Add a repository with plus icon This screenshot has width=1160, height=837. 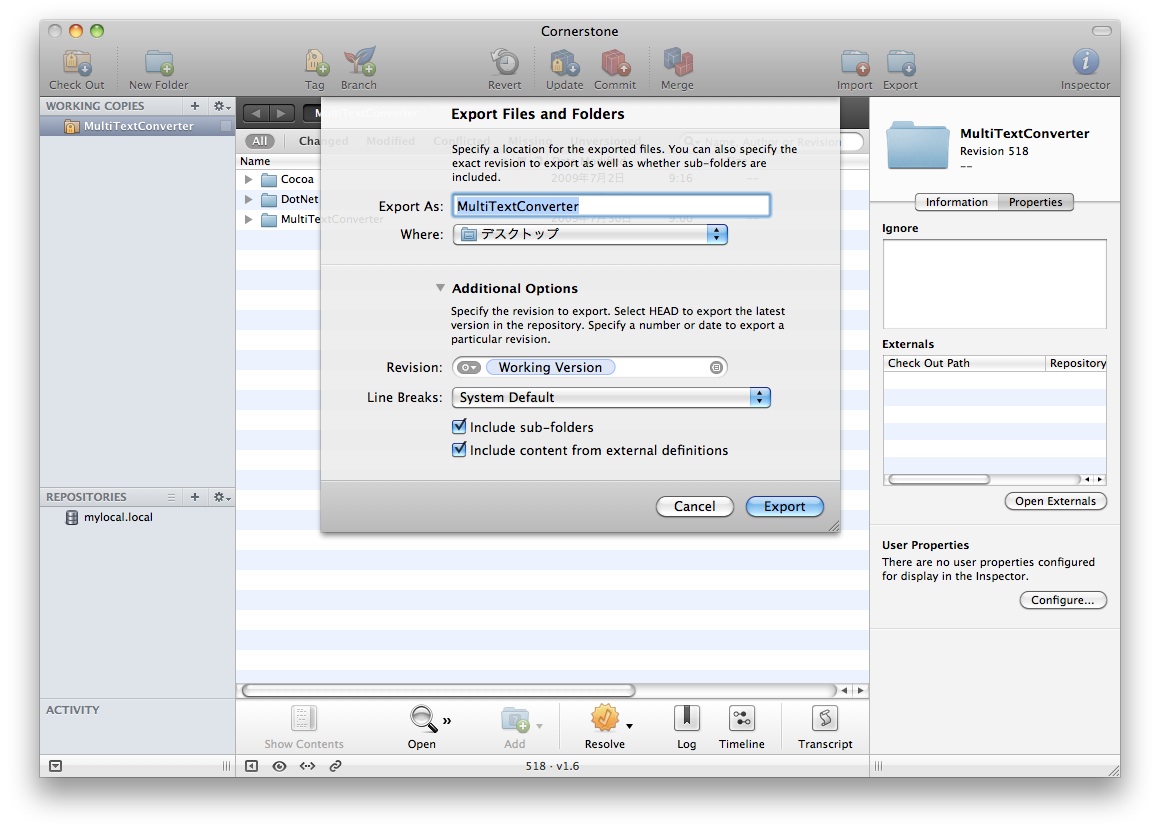click(x=195, y=497)
